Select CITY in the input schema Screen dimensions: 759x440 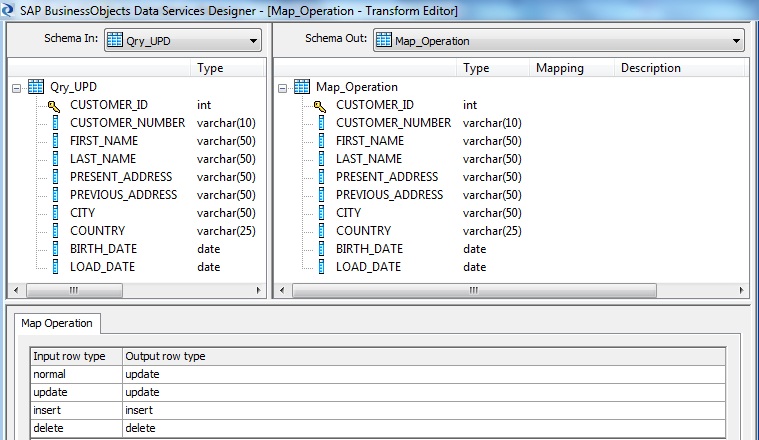point(82,212)
